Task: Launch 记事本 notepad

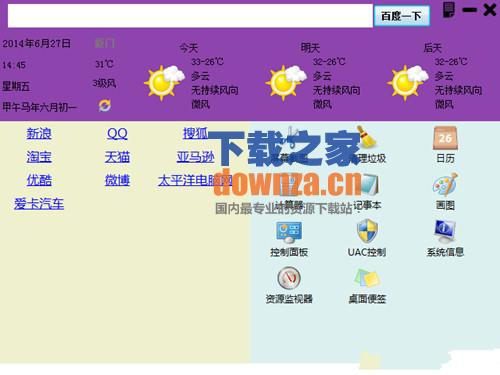Action: pos(368,184)
